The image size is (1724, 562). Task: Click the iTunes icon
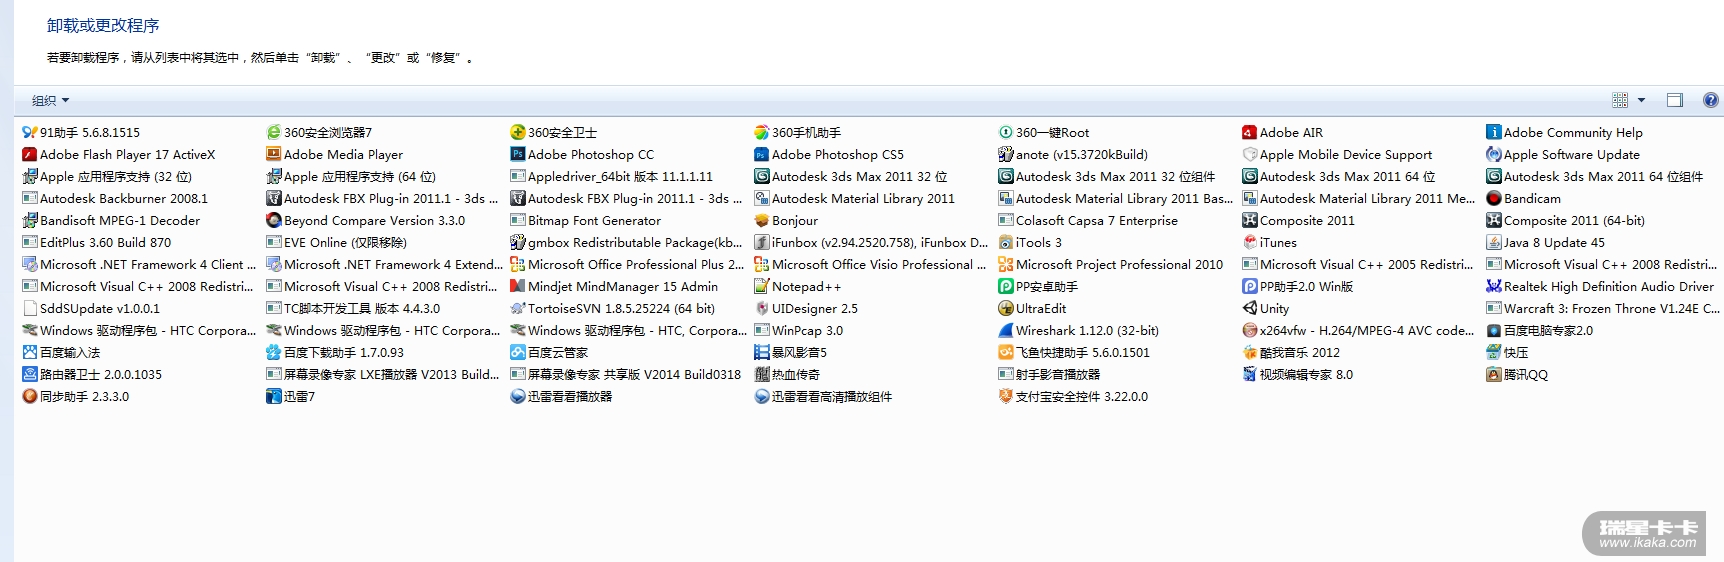pyautogui.click(x=1250, y=242)
